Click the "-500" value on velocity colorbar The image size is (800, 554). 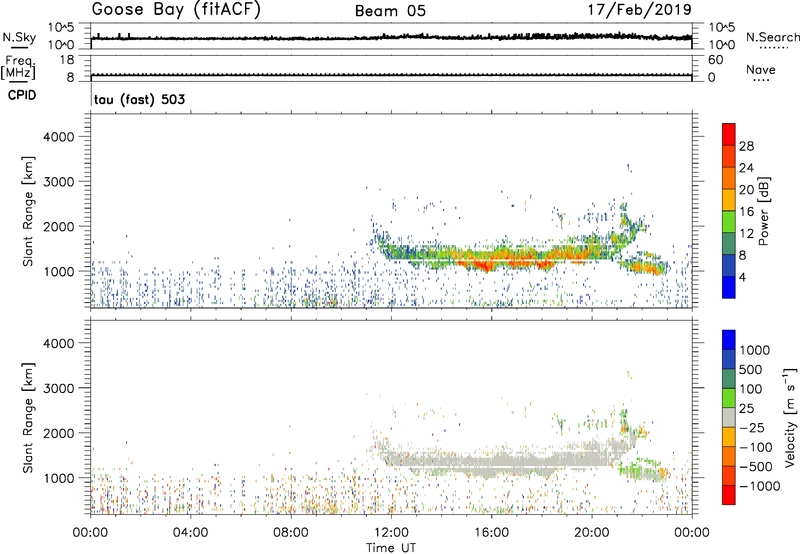click(755, 467)
